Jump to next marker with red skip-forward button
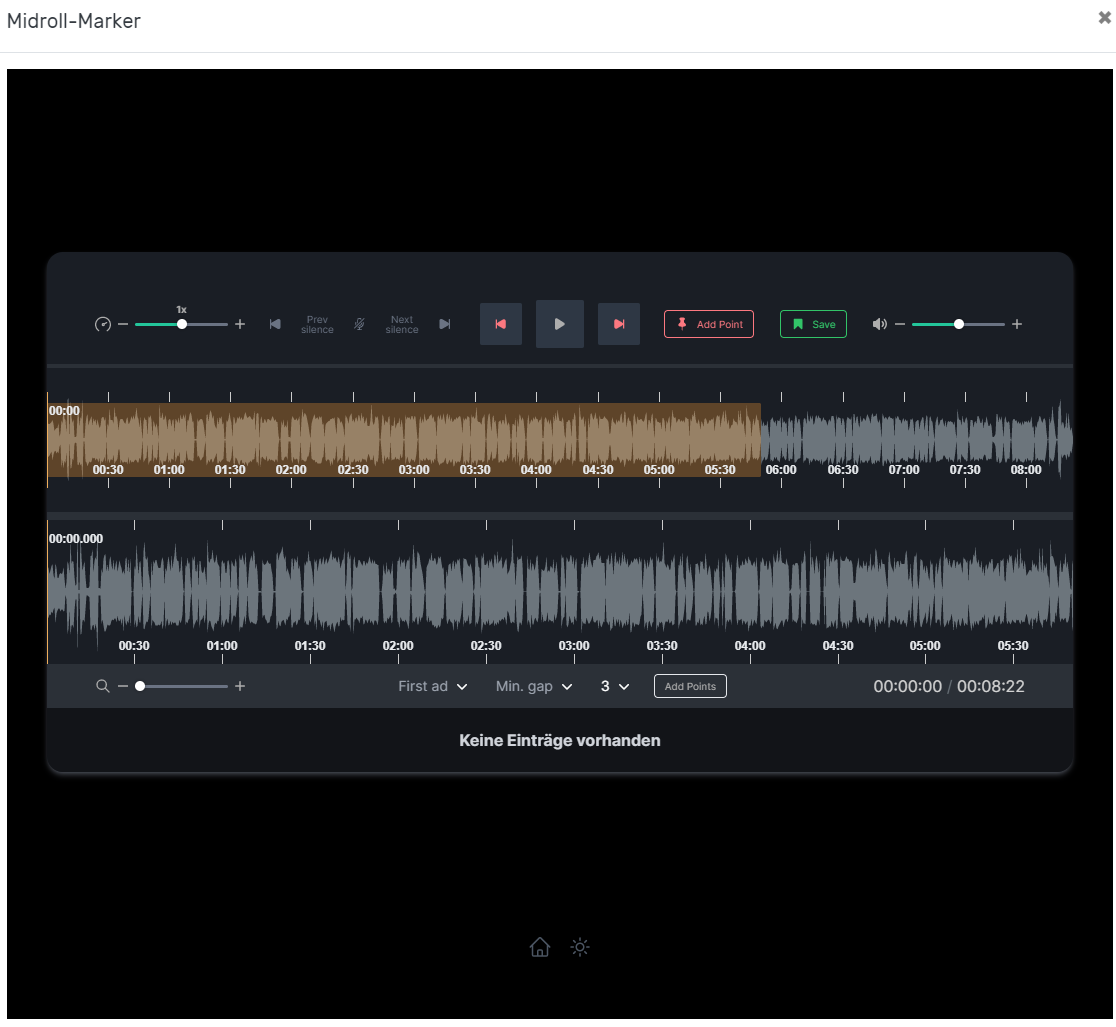The image size is (1116, 1027). click(618, 324)
